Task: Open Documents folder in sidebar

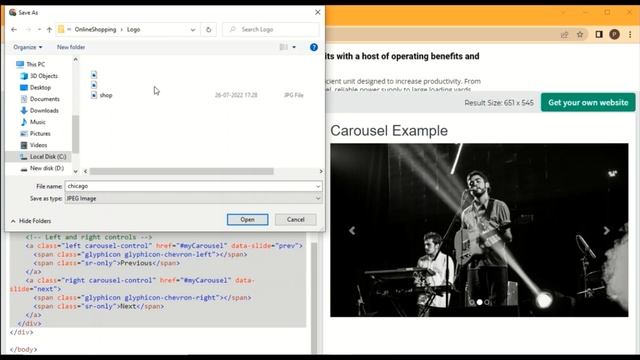Action: pos(40,99)
